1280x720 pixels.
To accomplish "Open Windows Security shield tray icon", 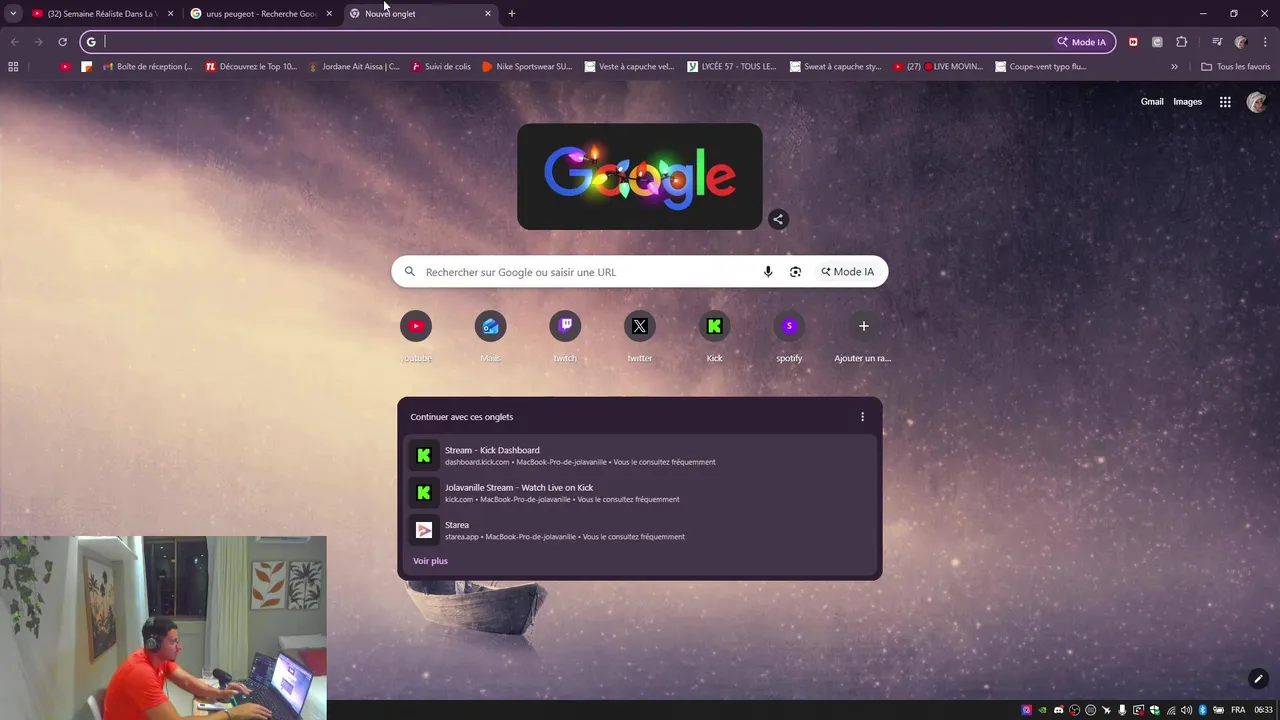I will coord(1154,710).
